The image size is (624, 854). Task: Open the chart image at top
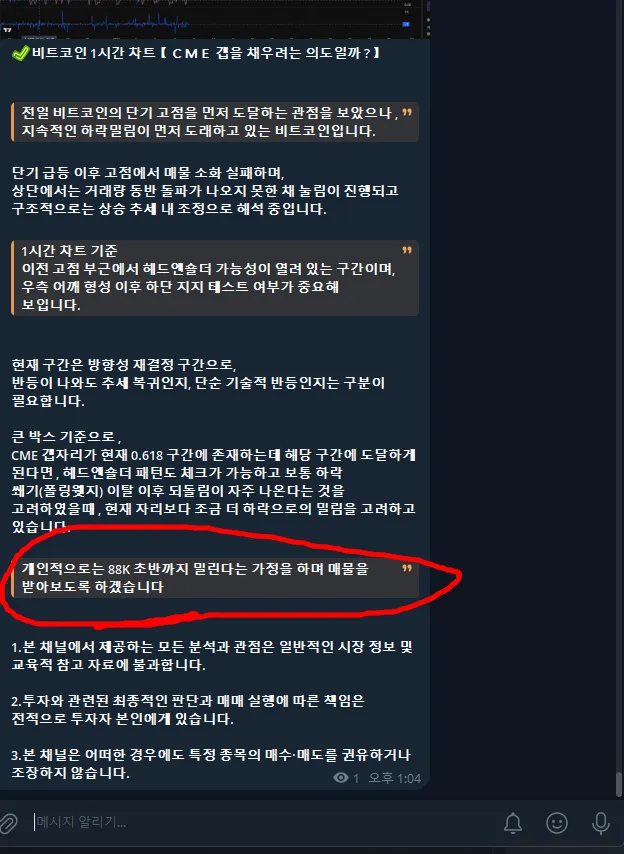coord(215,19)
